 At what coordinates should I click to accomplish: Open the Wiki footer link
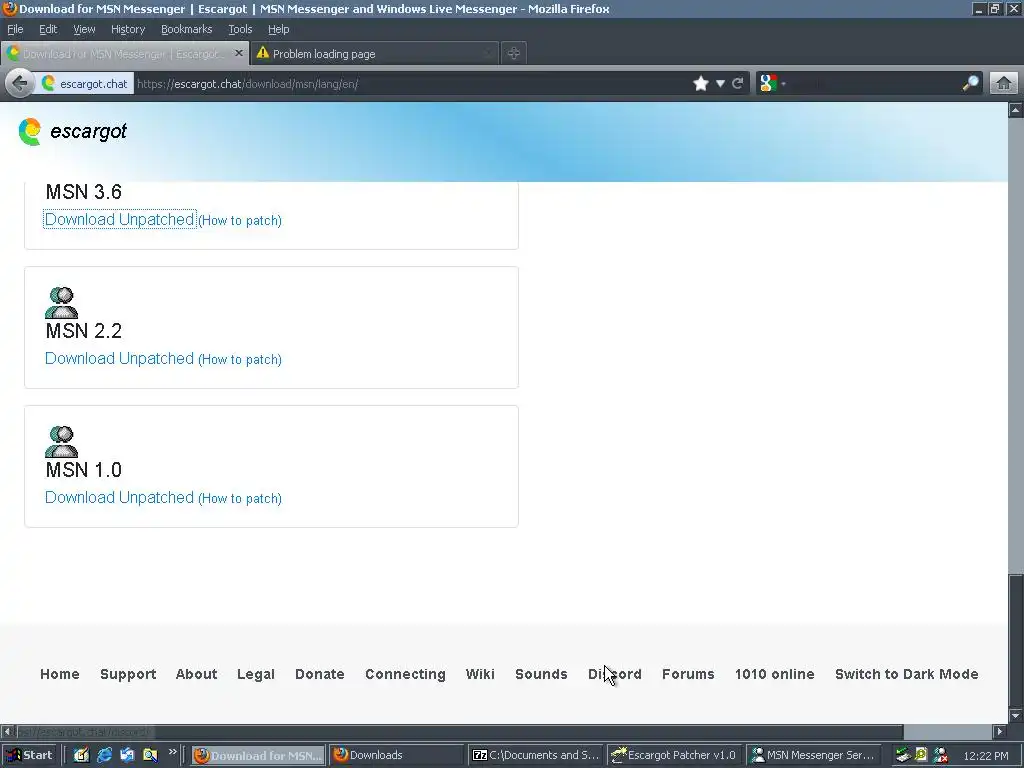point(480,674)
